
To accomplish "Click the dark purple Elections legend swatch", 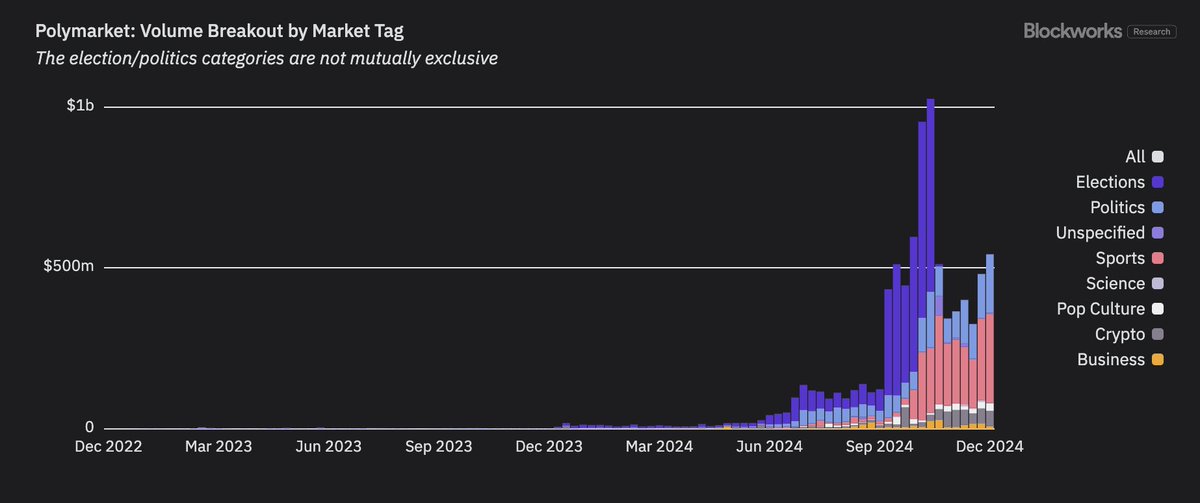I will coord(1158,182).
